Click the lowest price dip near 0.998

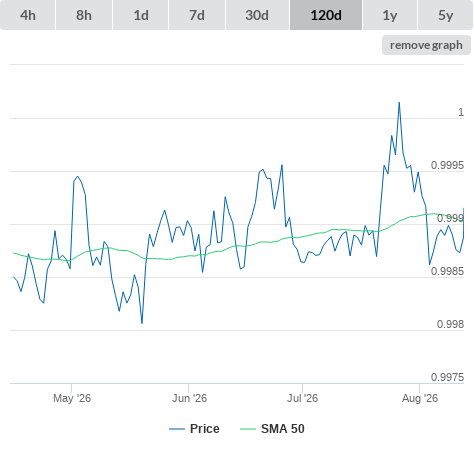point(142,323)
